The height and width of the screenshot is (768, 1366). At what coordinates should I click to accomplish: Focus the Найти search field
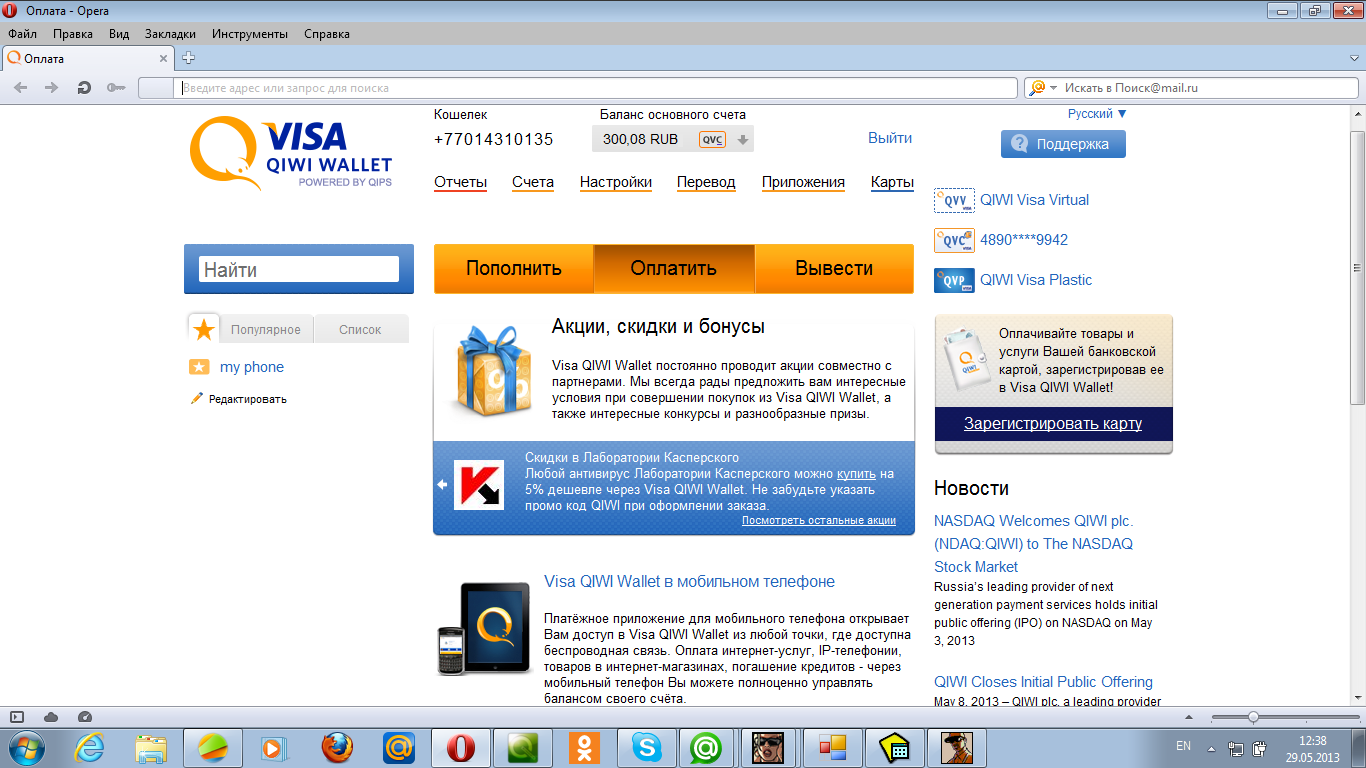coord(299,269)
